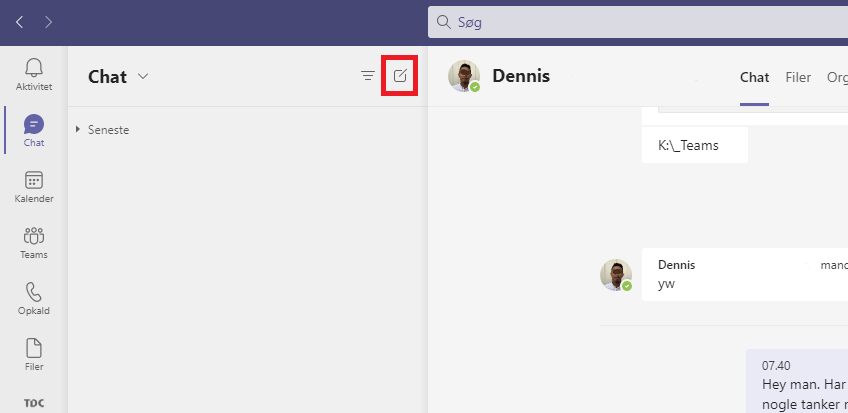Select the Chat sidebar icon
This screenshot has width=848, height=413.
[34, 125]
